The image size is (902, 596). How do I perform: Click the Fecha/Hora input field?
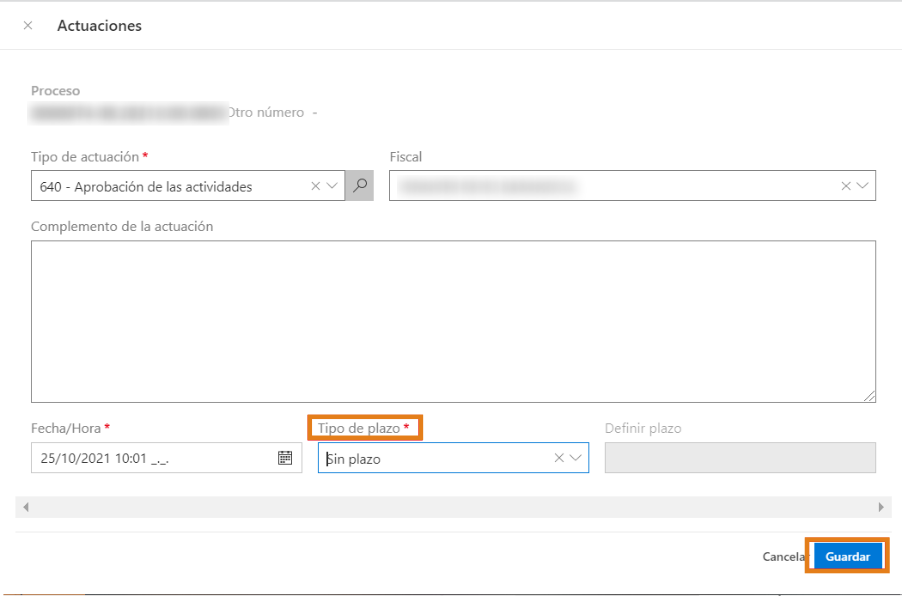pos(150,458)
